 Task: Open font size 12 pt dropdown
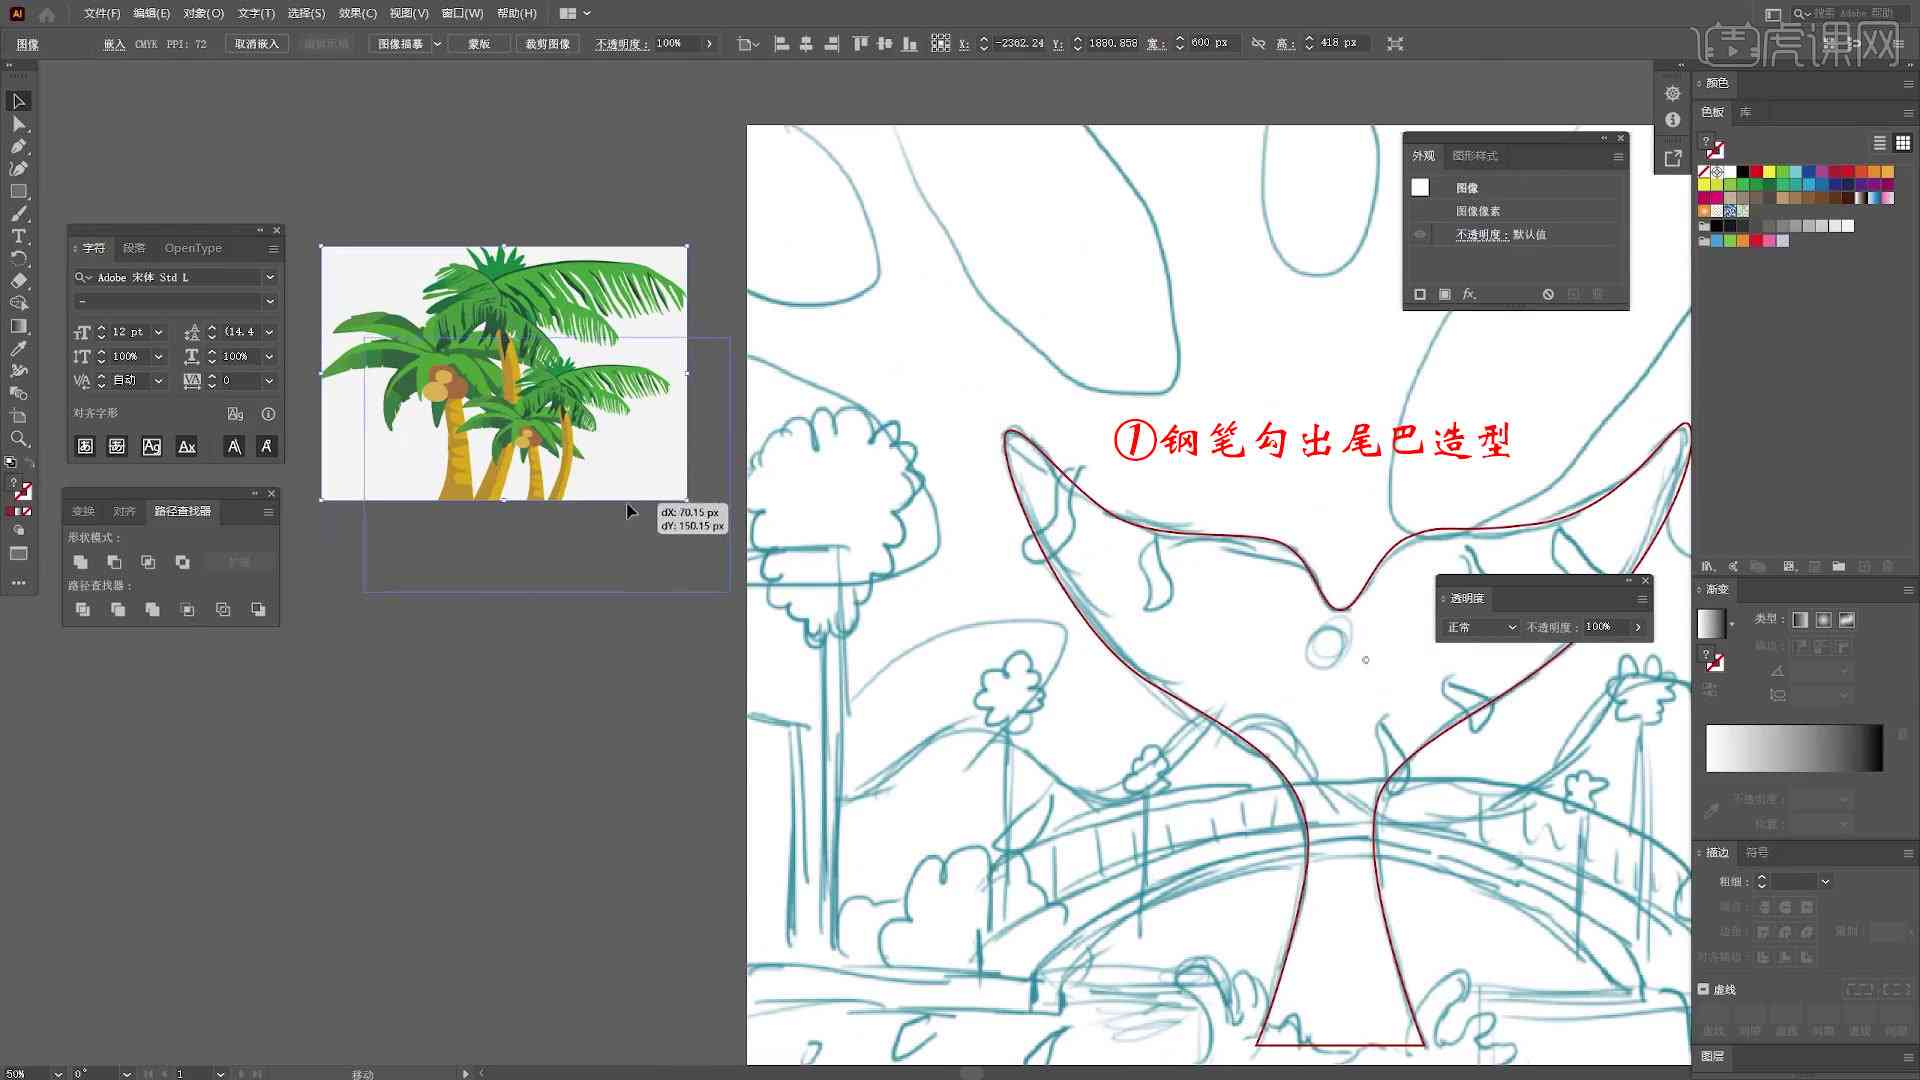tap(159, 332)
